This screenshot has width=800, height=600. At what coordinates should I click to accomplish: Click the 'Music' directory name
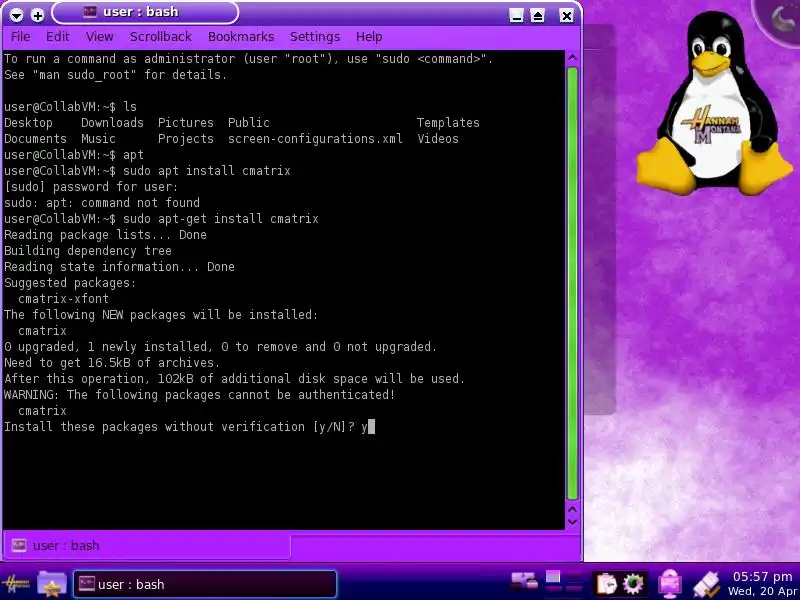click(98, 139)
